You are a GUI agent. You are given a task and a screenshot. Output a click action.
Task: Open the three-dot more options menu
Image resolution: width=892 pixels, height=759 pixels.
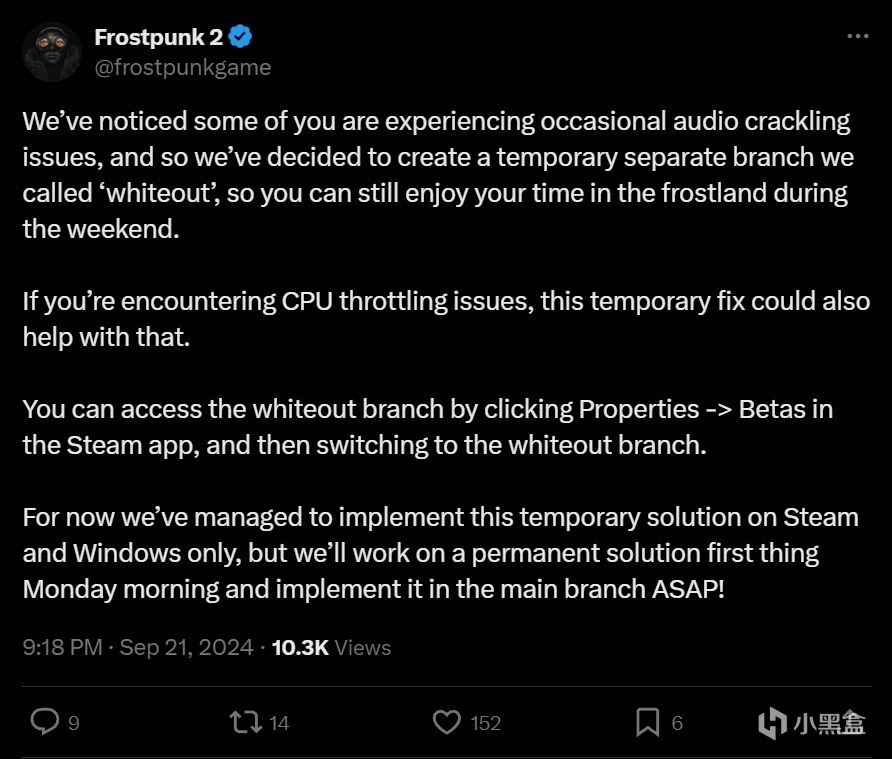tap(858, 36)
